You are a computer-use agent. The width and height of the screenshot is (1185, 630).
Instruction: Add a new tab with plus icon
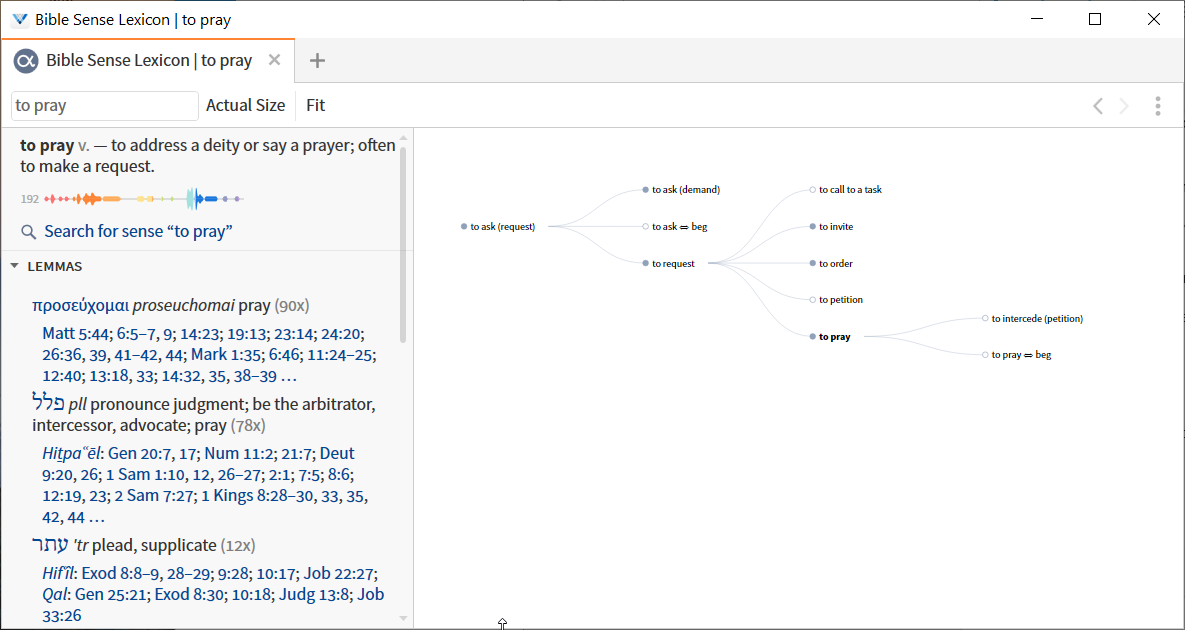(317, 60)
